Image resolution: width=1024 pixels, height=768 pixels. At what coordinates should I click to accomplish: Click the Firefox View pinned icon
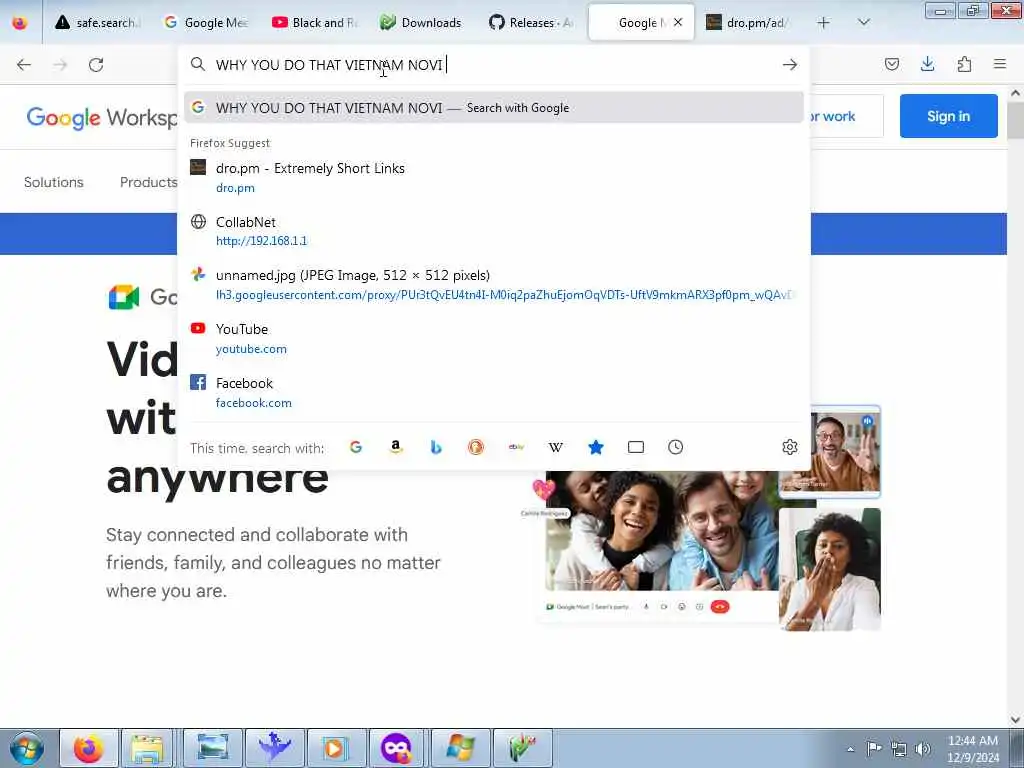20,23
